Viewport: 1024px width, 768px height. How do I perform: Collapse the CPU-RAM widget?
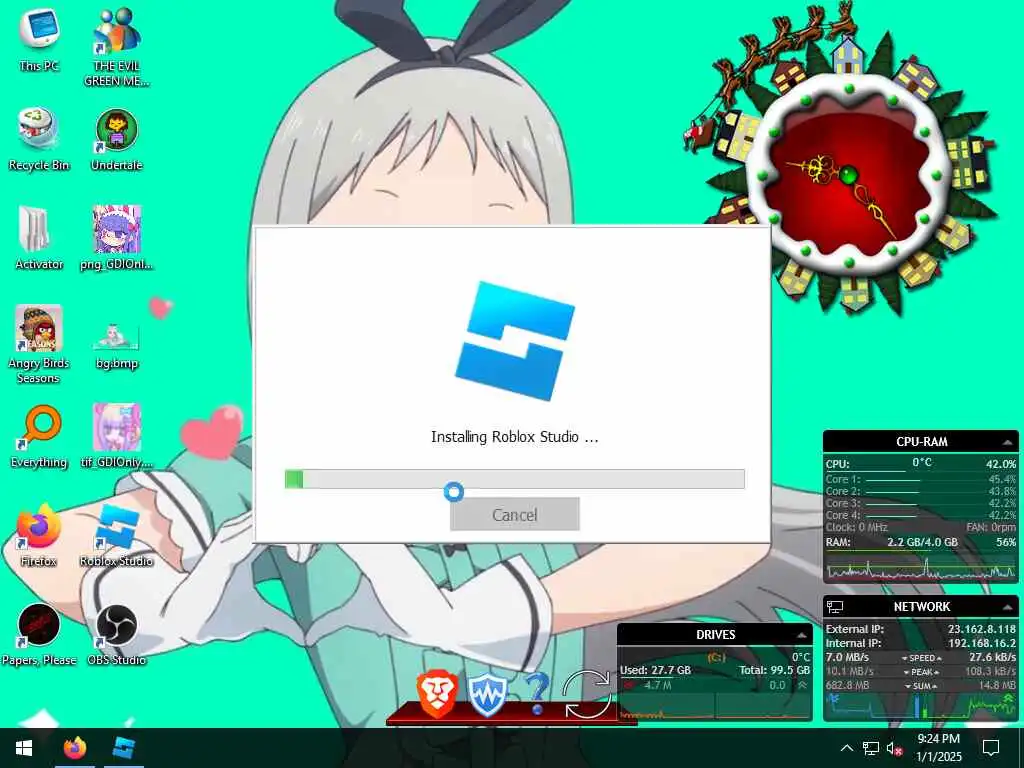(x=1008, y=442)
